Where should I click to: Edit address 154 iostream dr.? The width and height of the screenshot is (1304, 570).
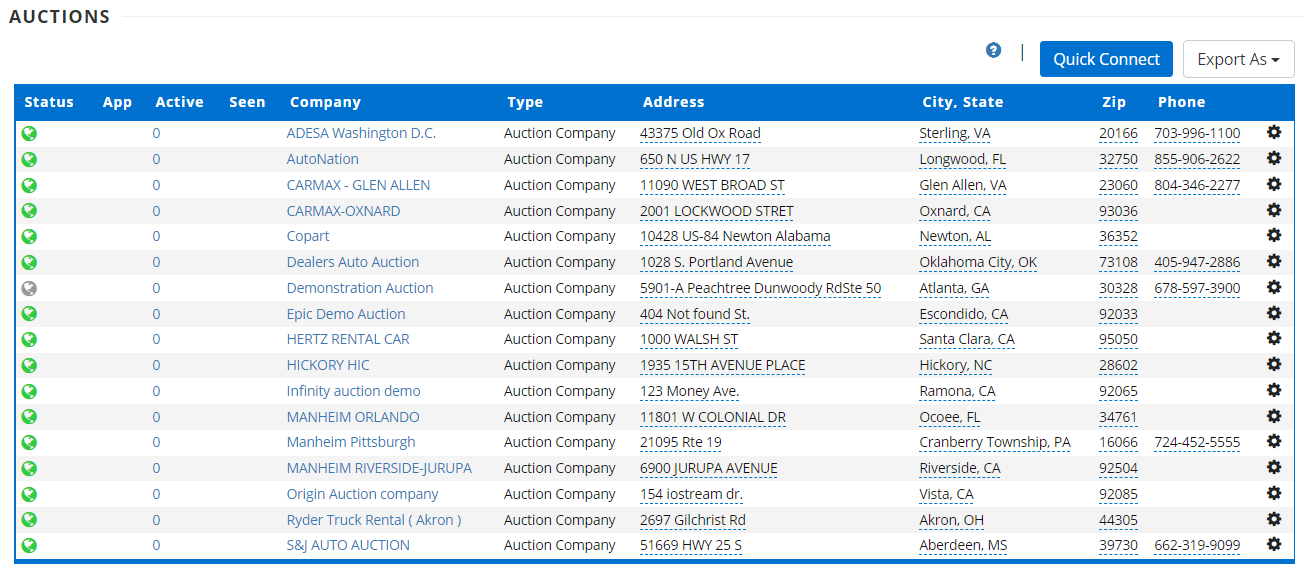coord(691,494)
